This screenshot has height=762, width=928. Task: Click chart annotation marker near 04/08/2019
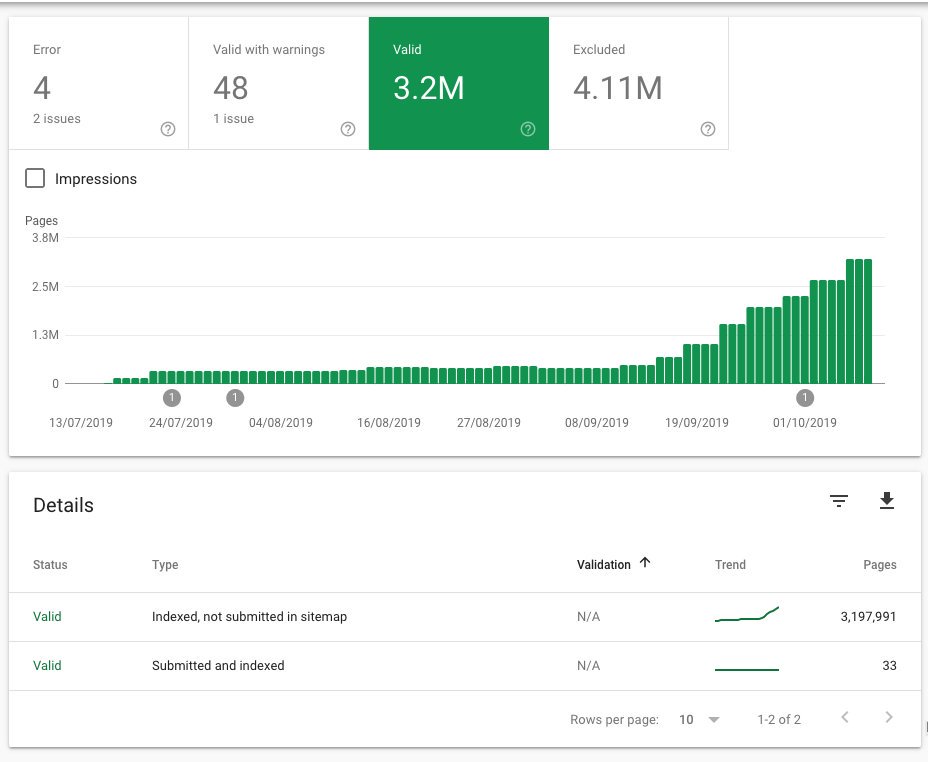pos(235,398)
